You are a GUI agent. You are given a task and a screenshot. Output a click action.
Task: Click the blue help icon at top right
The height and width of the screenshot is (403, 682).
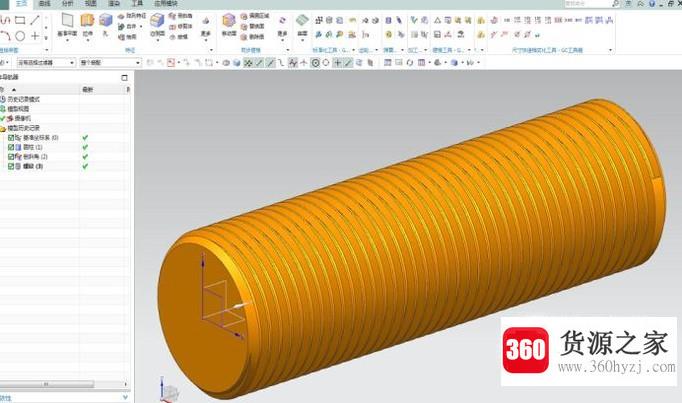652,3
